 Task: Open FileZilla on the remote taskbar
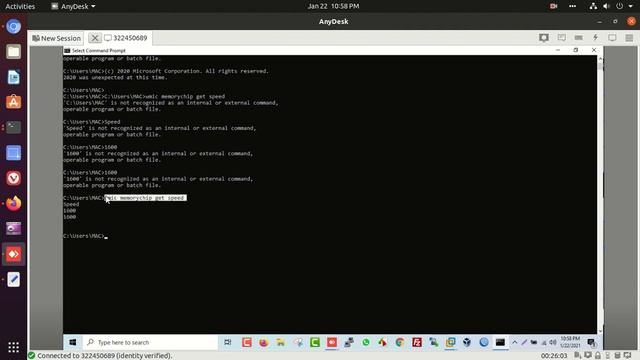pos(417,342)
